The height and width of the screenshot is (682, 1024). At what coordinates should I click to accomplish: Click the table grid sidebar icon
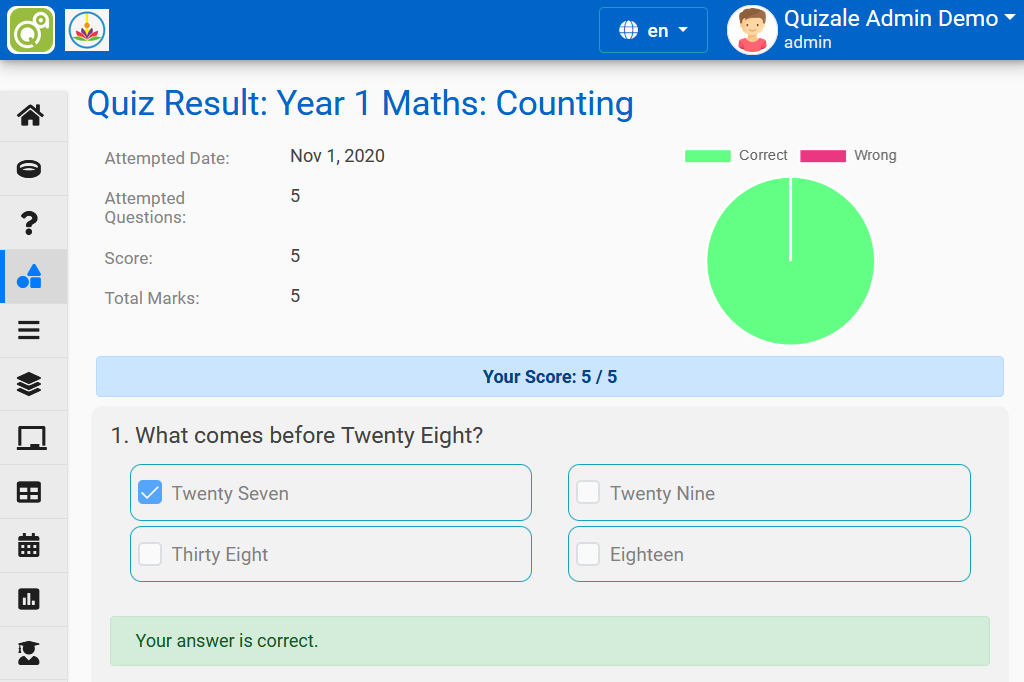pyautogui.click(x=30, y=492)
